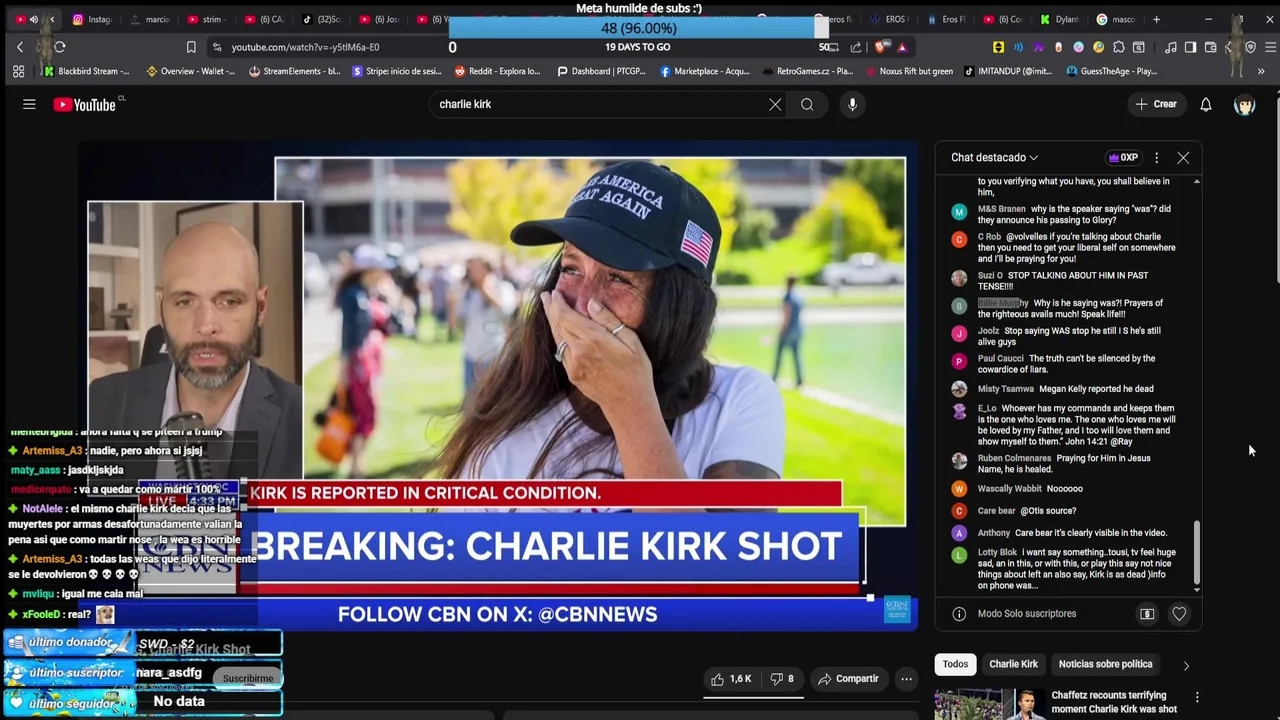Open tab groups grid icon
Image resolution: width=1280 pixels, height=720 pixels.
click(x=18, y=71)
